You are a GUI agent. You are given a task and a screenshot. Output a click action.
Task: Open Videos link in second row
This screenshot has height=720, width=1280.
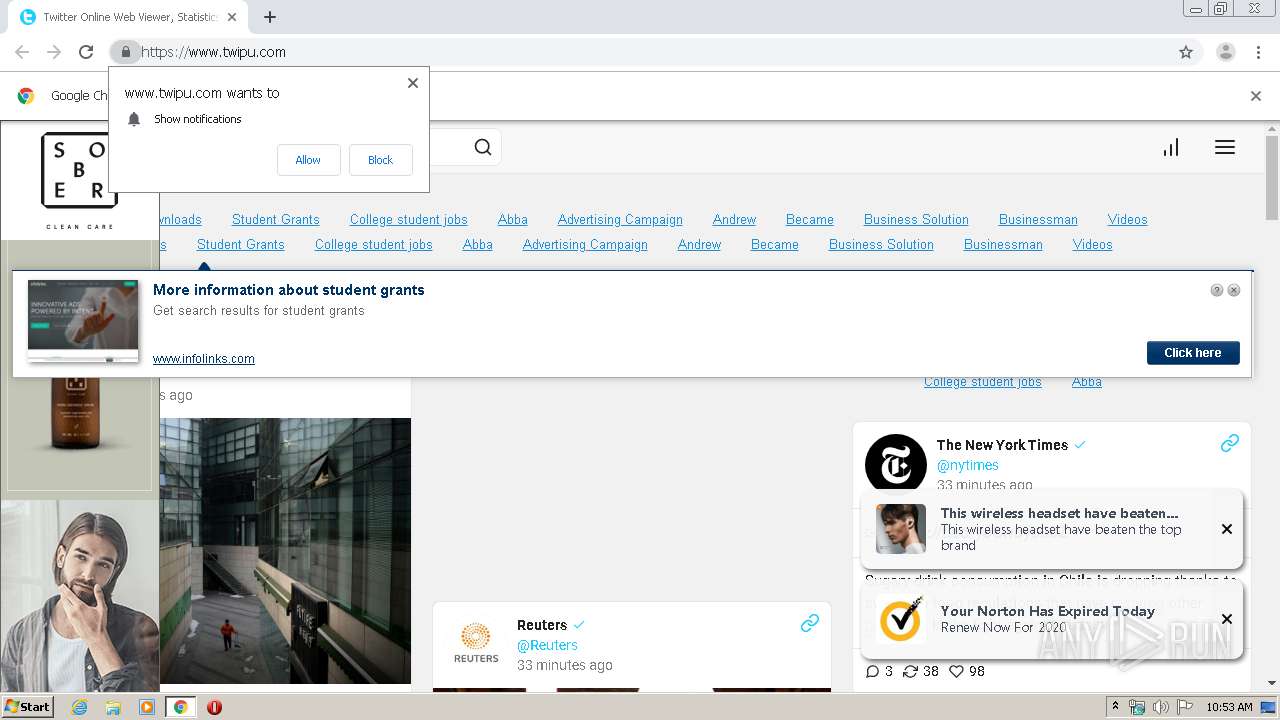tap(1093, 245)
